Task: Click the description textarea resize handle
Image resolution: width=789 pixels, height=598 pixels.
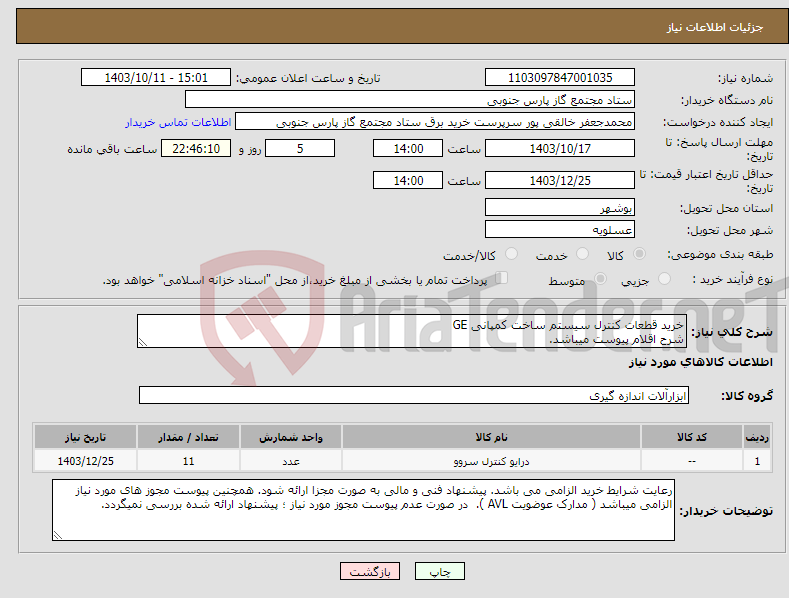Action: coord(143,342)
